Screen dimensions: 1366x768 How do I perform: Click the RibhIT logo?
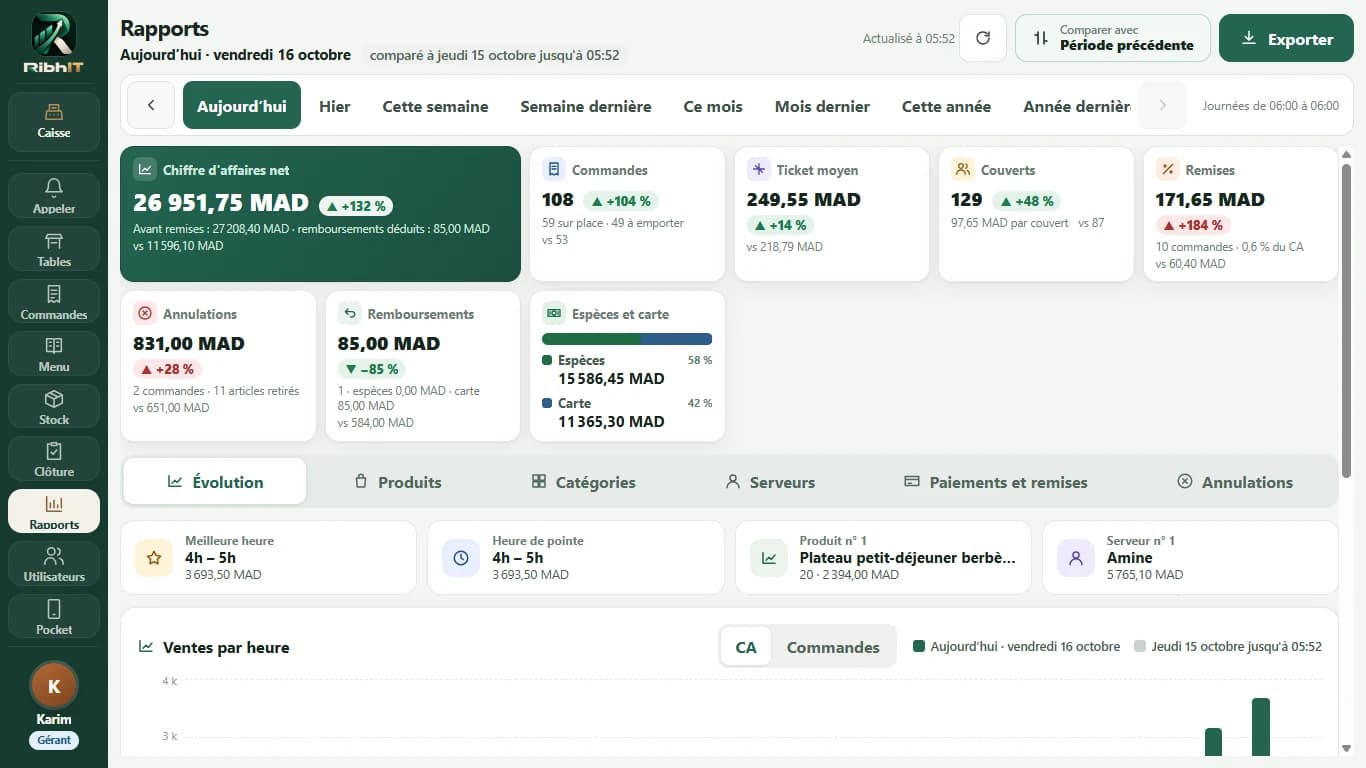click(54, 43)
